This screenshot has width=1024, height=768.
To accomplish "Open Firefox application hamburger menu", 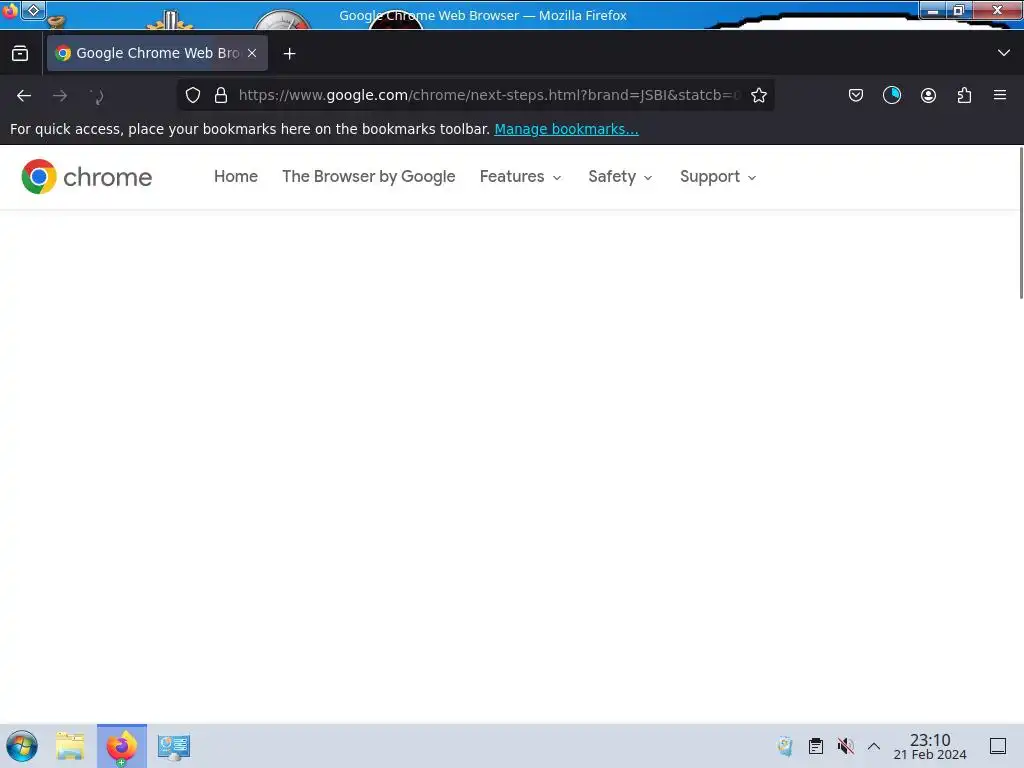I will 1000,95.
